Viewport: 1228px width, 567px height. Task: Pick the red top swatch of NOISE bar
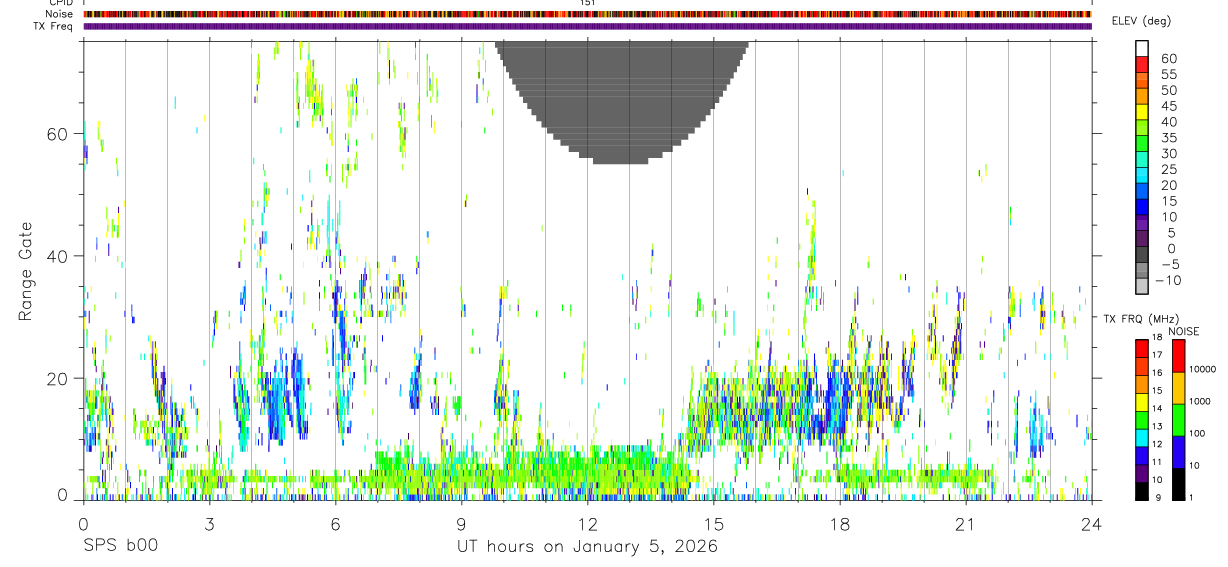(x=1178, y=356)
